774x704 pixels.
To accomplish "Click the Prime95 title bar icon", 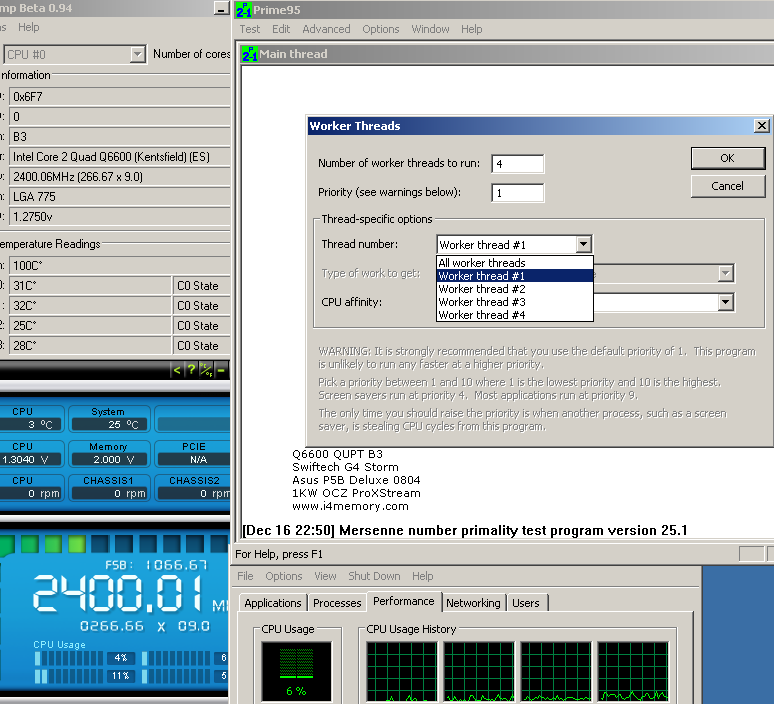I will 243,10.
